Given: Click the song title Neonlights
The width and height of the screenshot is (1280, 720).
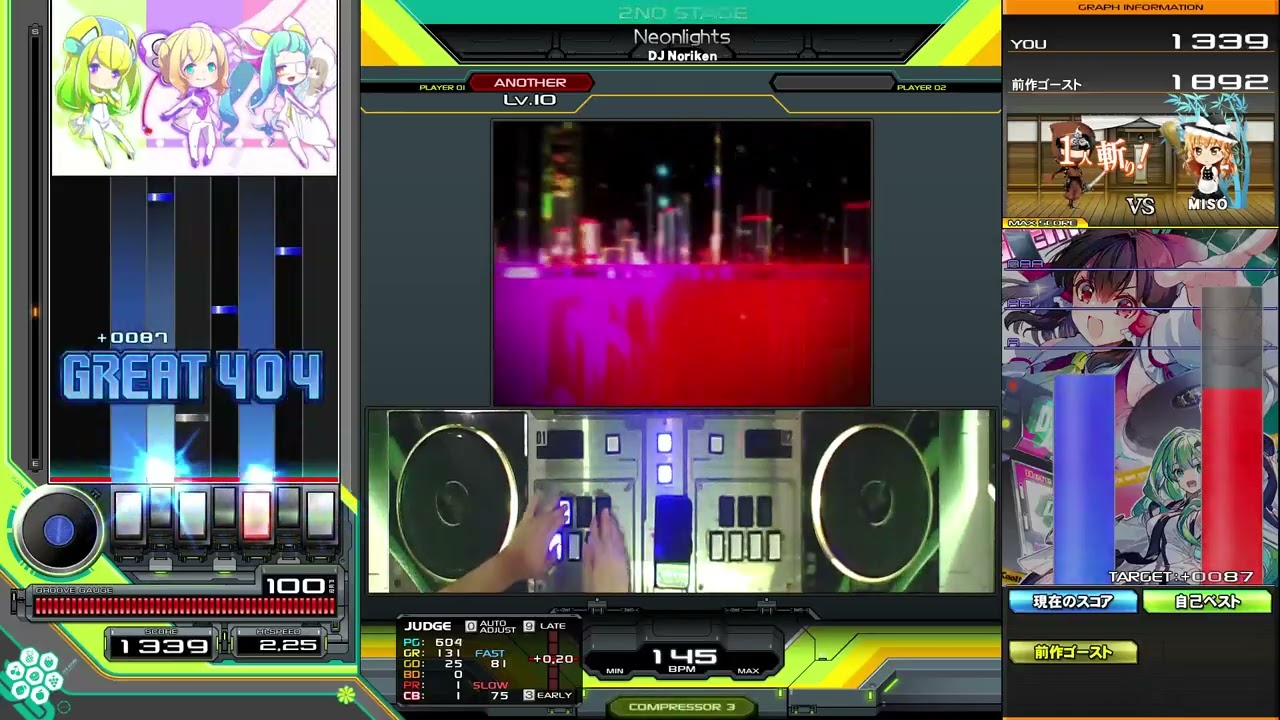Looking at the screenshot, I should tap(682, 37).
